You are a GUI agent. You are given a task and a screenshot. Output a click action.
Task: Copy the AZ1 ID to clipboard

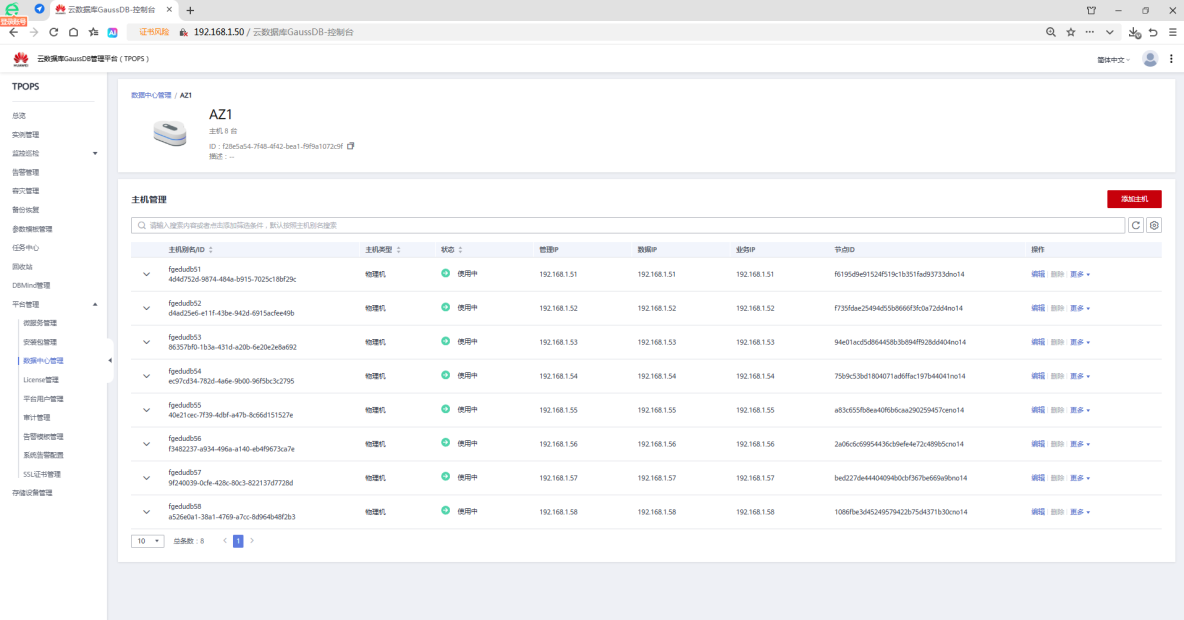pos(350,146)
